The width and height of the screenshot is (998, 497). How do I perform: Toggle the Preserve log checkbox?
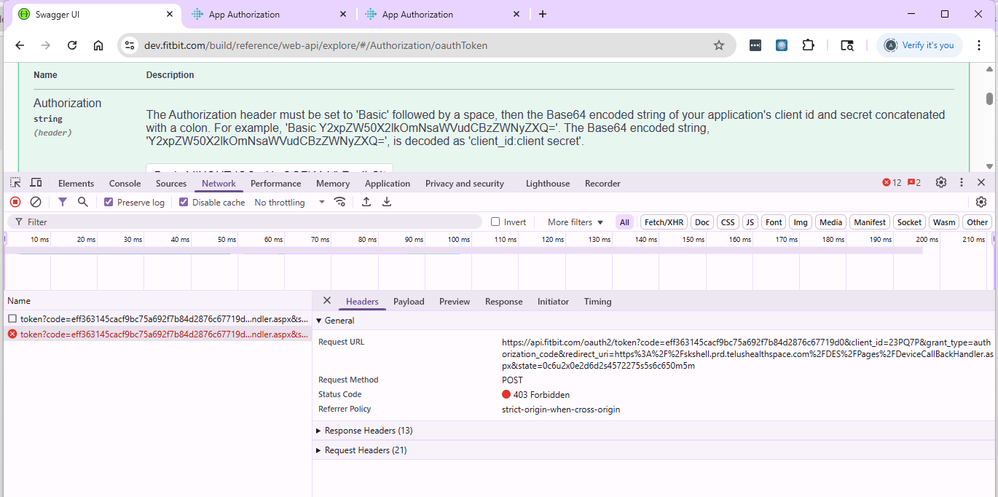point(108,202)
